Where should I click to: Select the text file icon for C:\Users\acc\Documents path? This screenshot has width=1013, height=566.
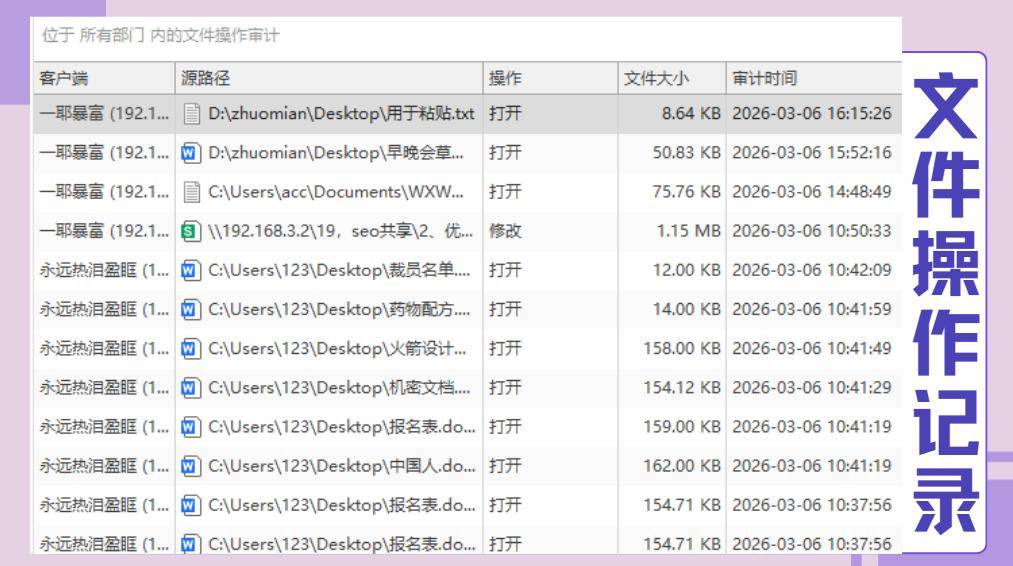tap(192, 192)
